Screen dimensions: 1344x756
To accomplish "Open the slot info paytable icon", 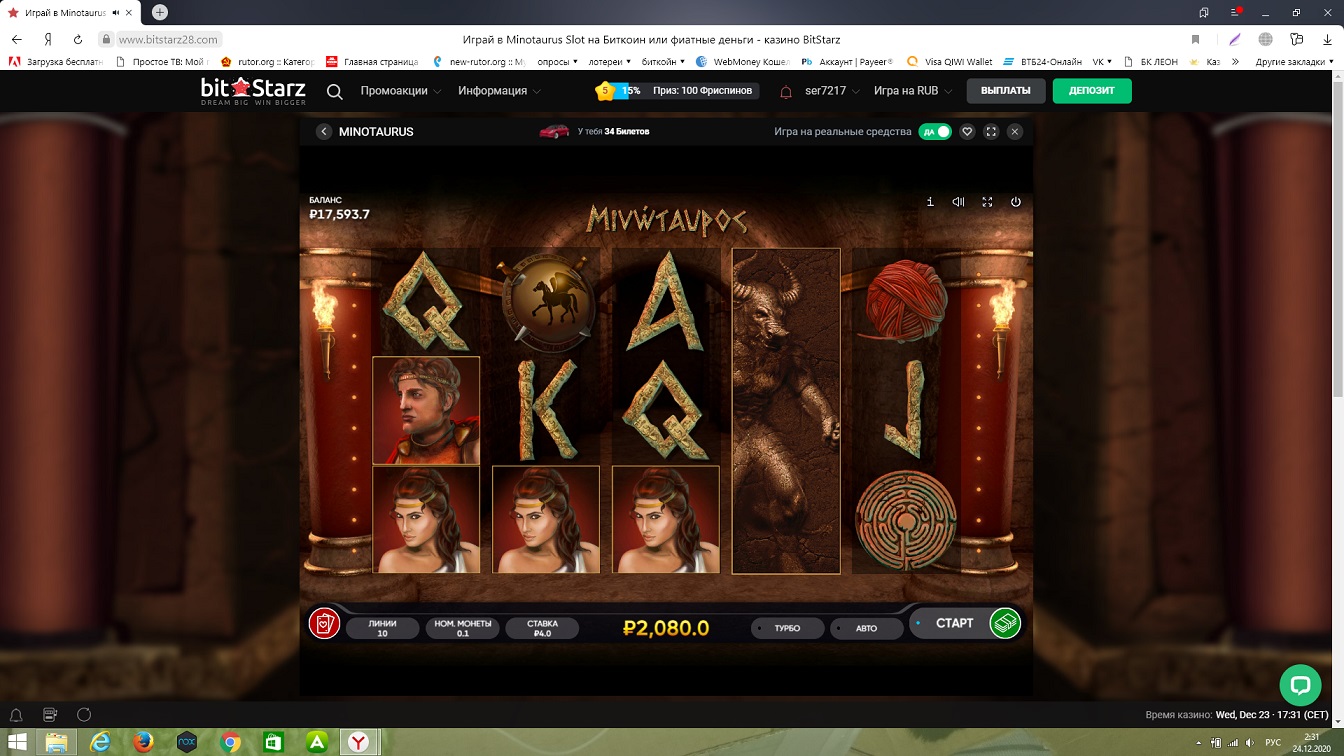I will coord(930,202).
